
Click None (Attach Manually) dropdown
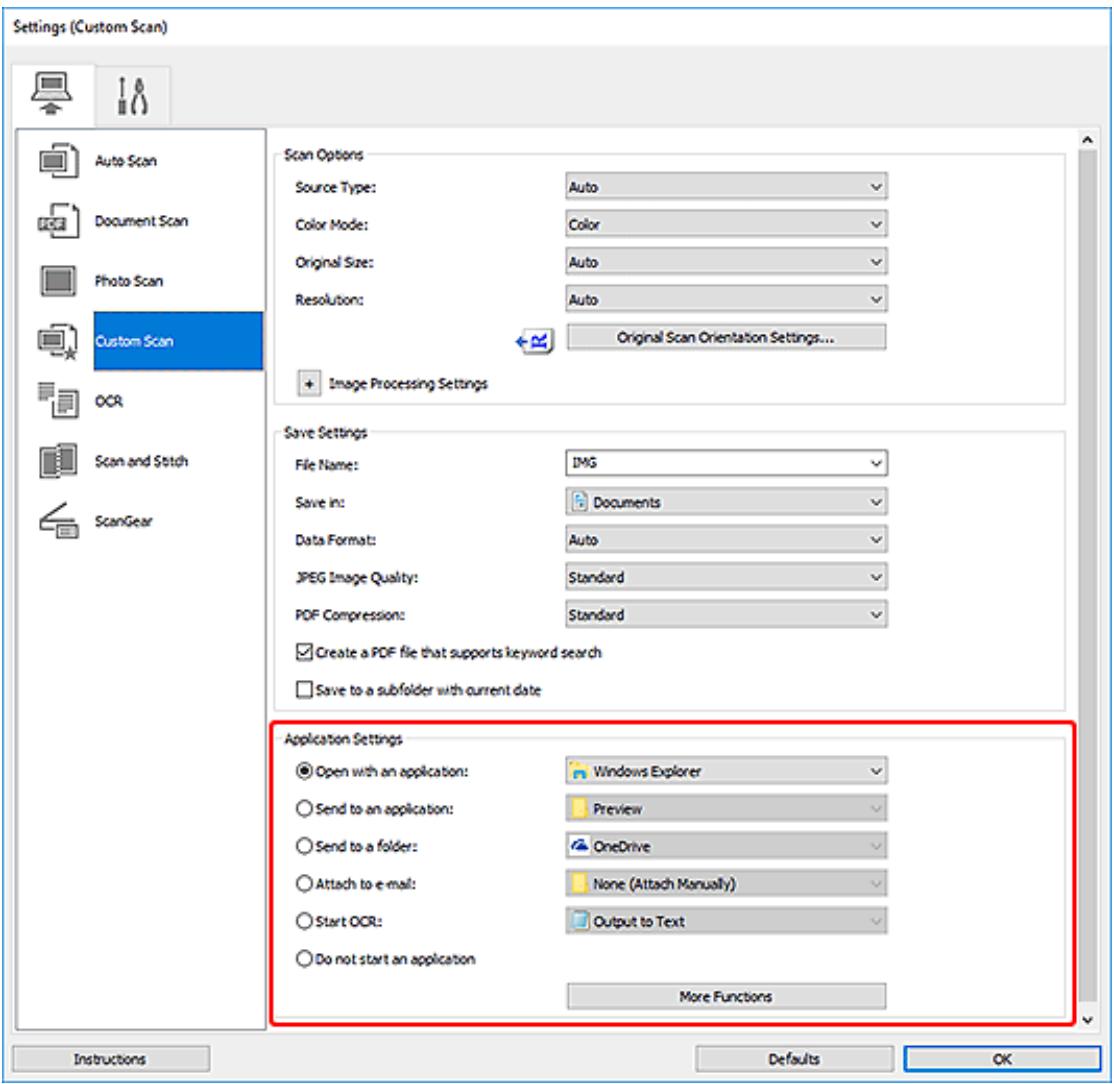[x=726, y=884]
